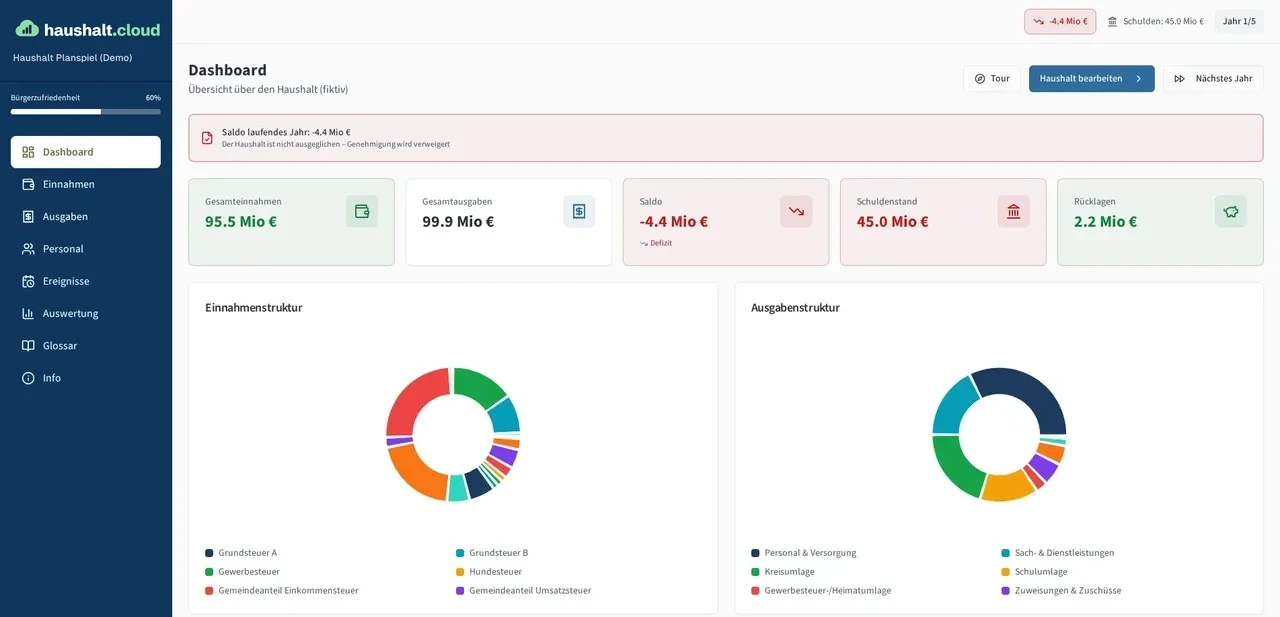This screenshot has height=617, width=1280.
Task: Click the chevron on Haushalt bearbeiten button
Action: [1138, 79]
